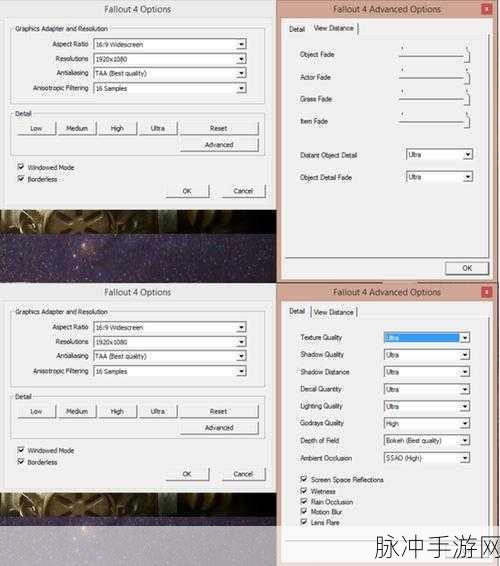Open Aspect Ratio dropdown in lower Options window
This screenshot has width=500, height=566.
(170, 327)
